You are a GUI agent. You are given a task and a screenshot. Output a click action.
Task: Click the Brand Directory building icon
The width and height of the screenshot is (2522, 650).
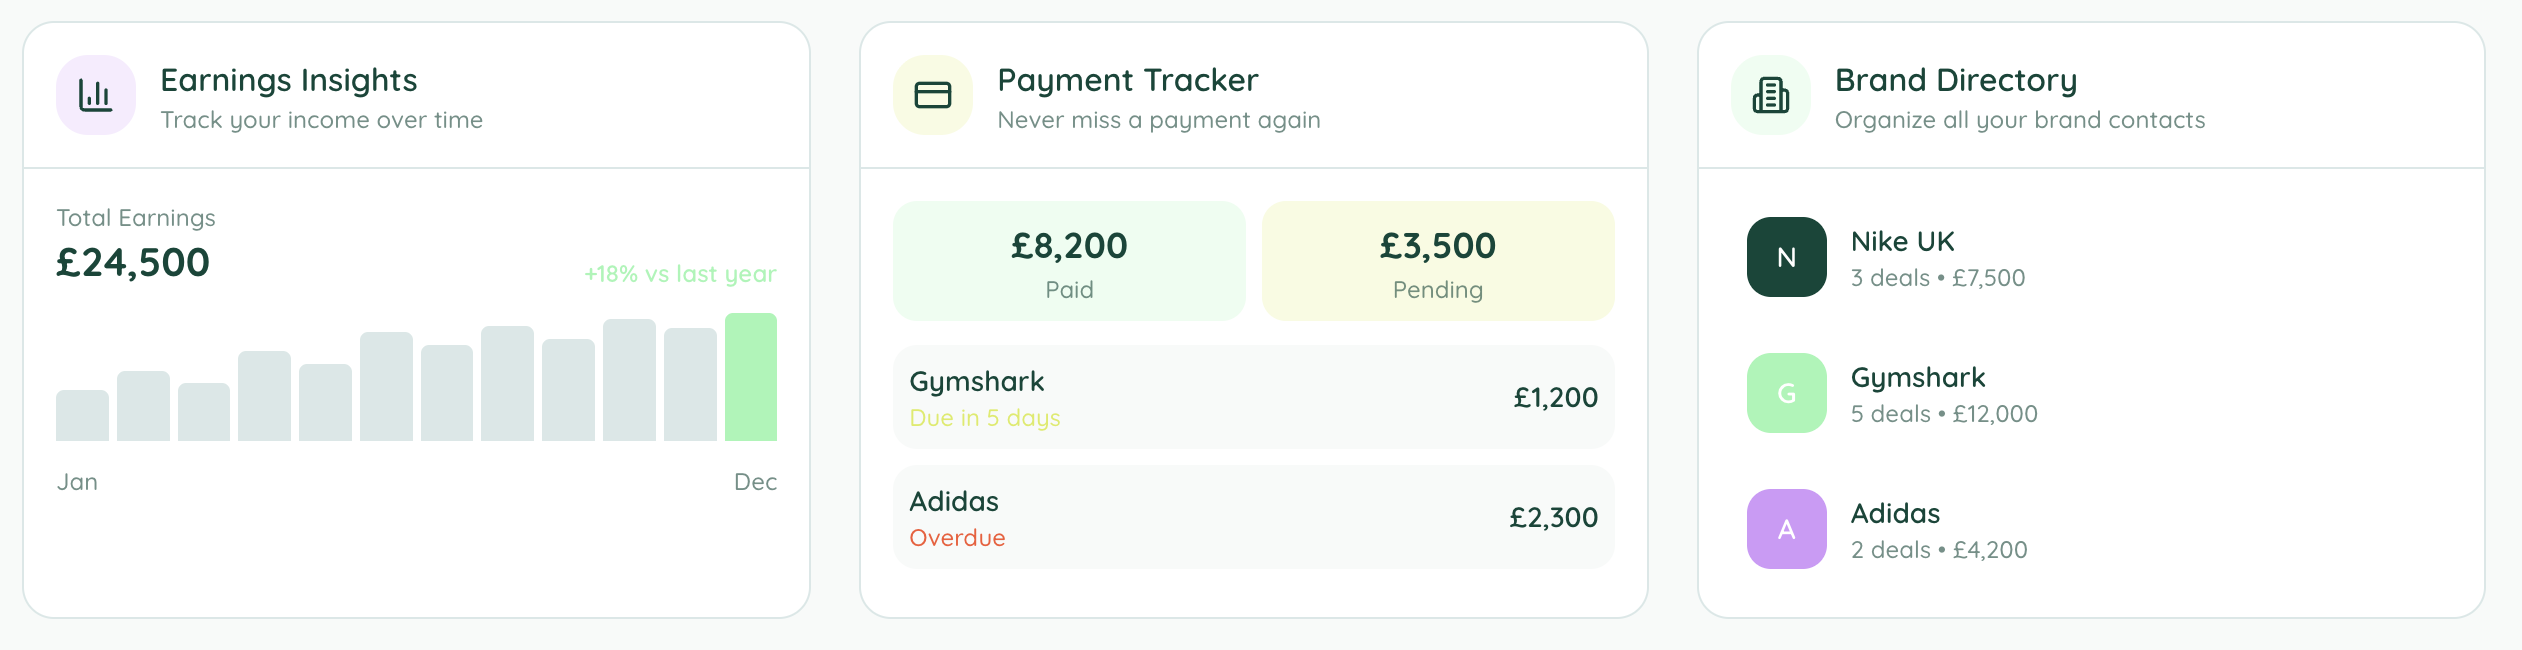pyautogui.click(x=1771, y=95)
